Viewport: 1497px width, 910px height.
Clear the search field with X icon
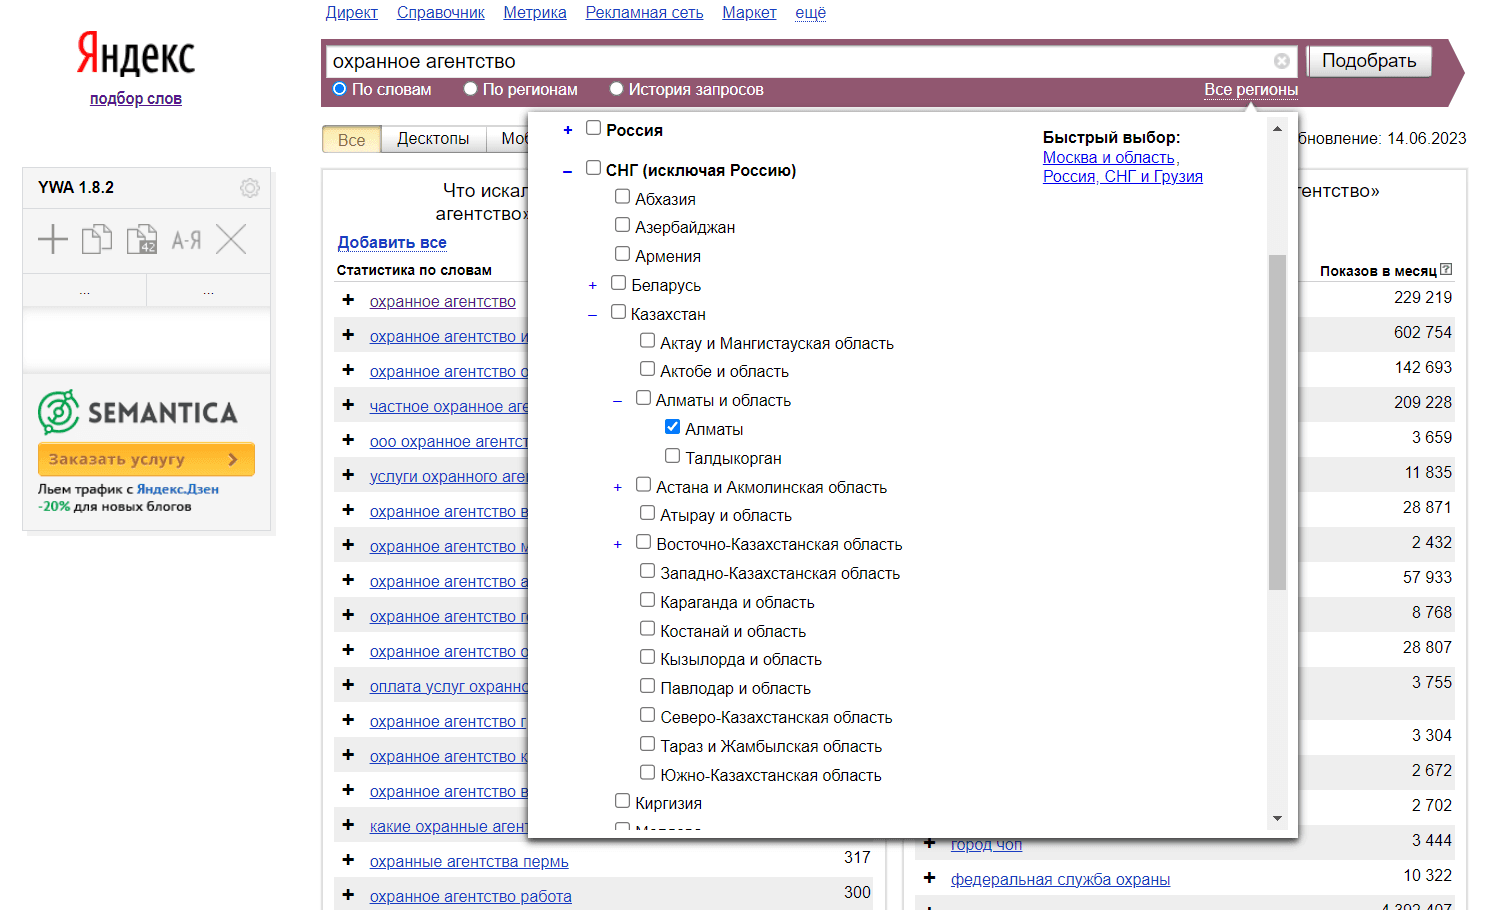(x=1282, y=61)
